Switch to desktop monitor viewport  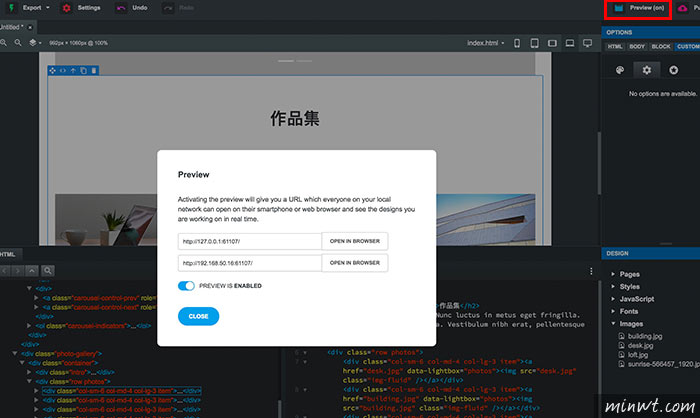[x=588, y=43]
